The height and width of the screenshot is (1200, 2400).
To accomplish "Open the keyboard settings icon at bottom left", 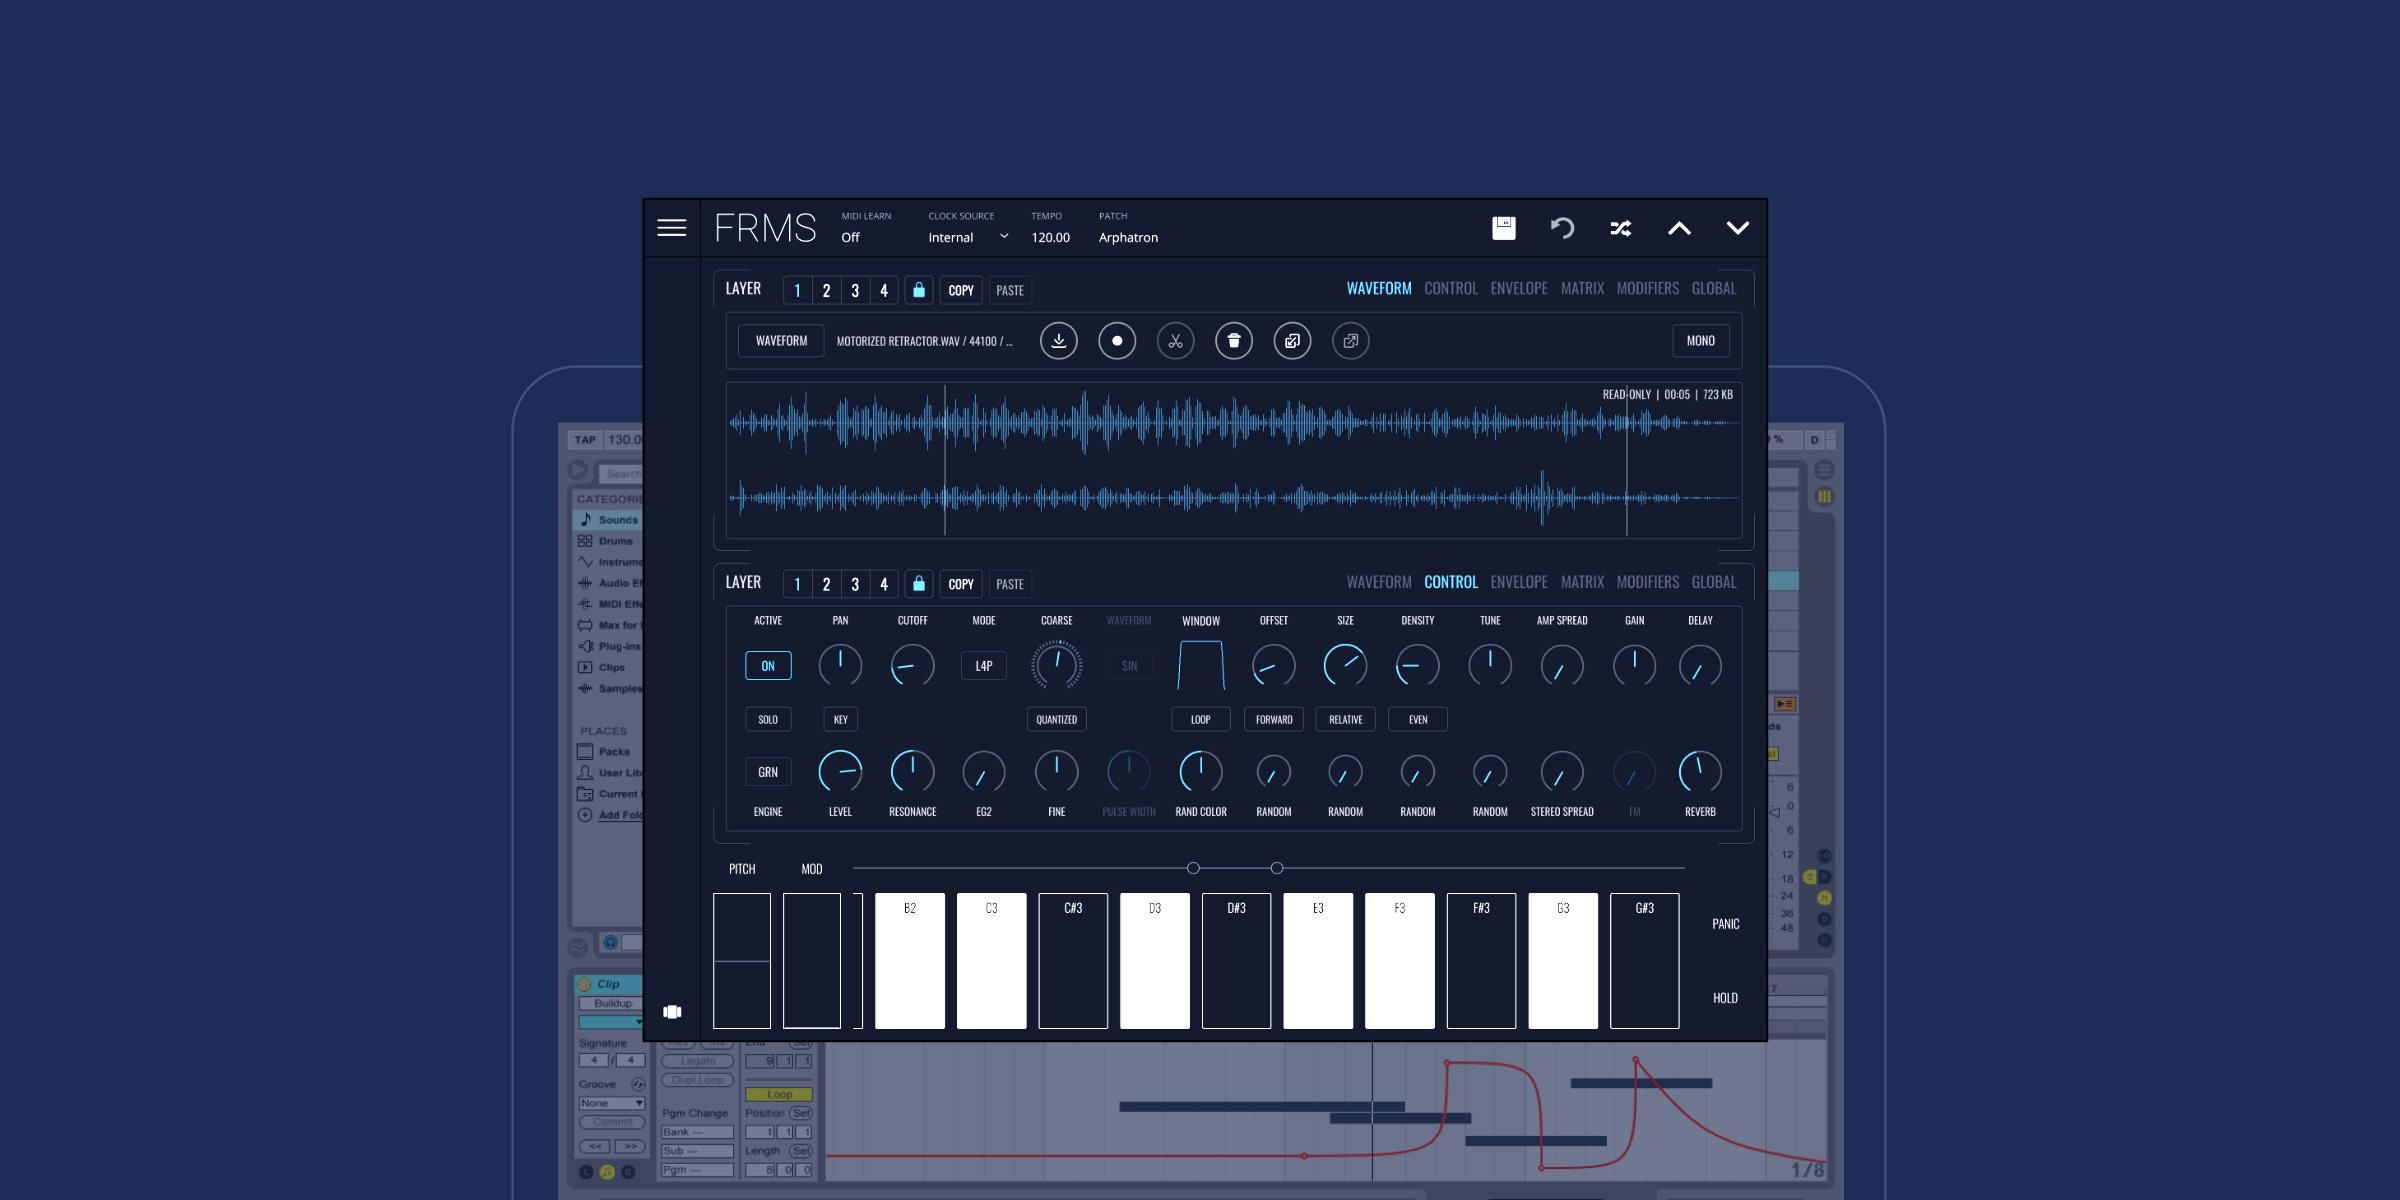I will (x=672, y=1012).
